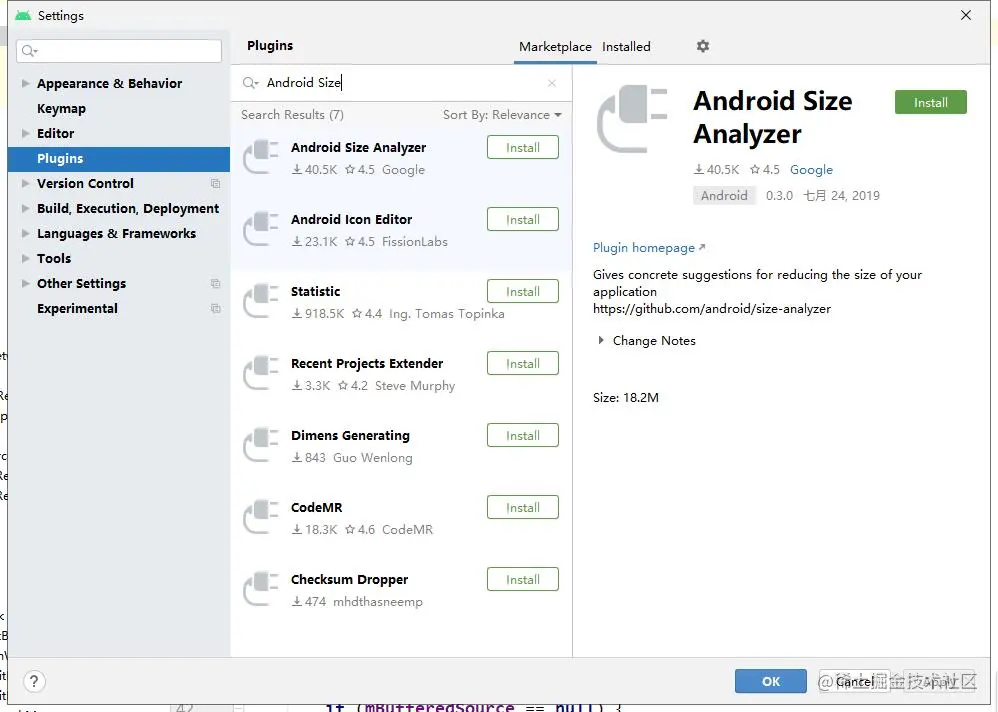Expand Languages & Frameworks node
This screenshot has height=712, width=998.
click(x=25, y=233)
